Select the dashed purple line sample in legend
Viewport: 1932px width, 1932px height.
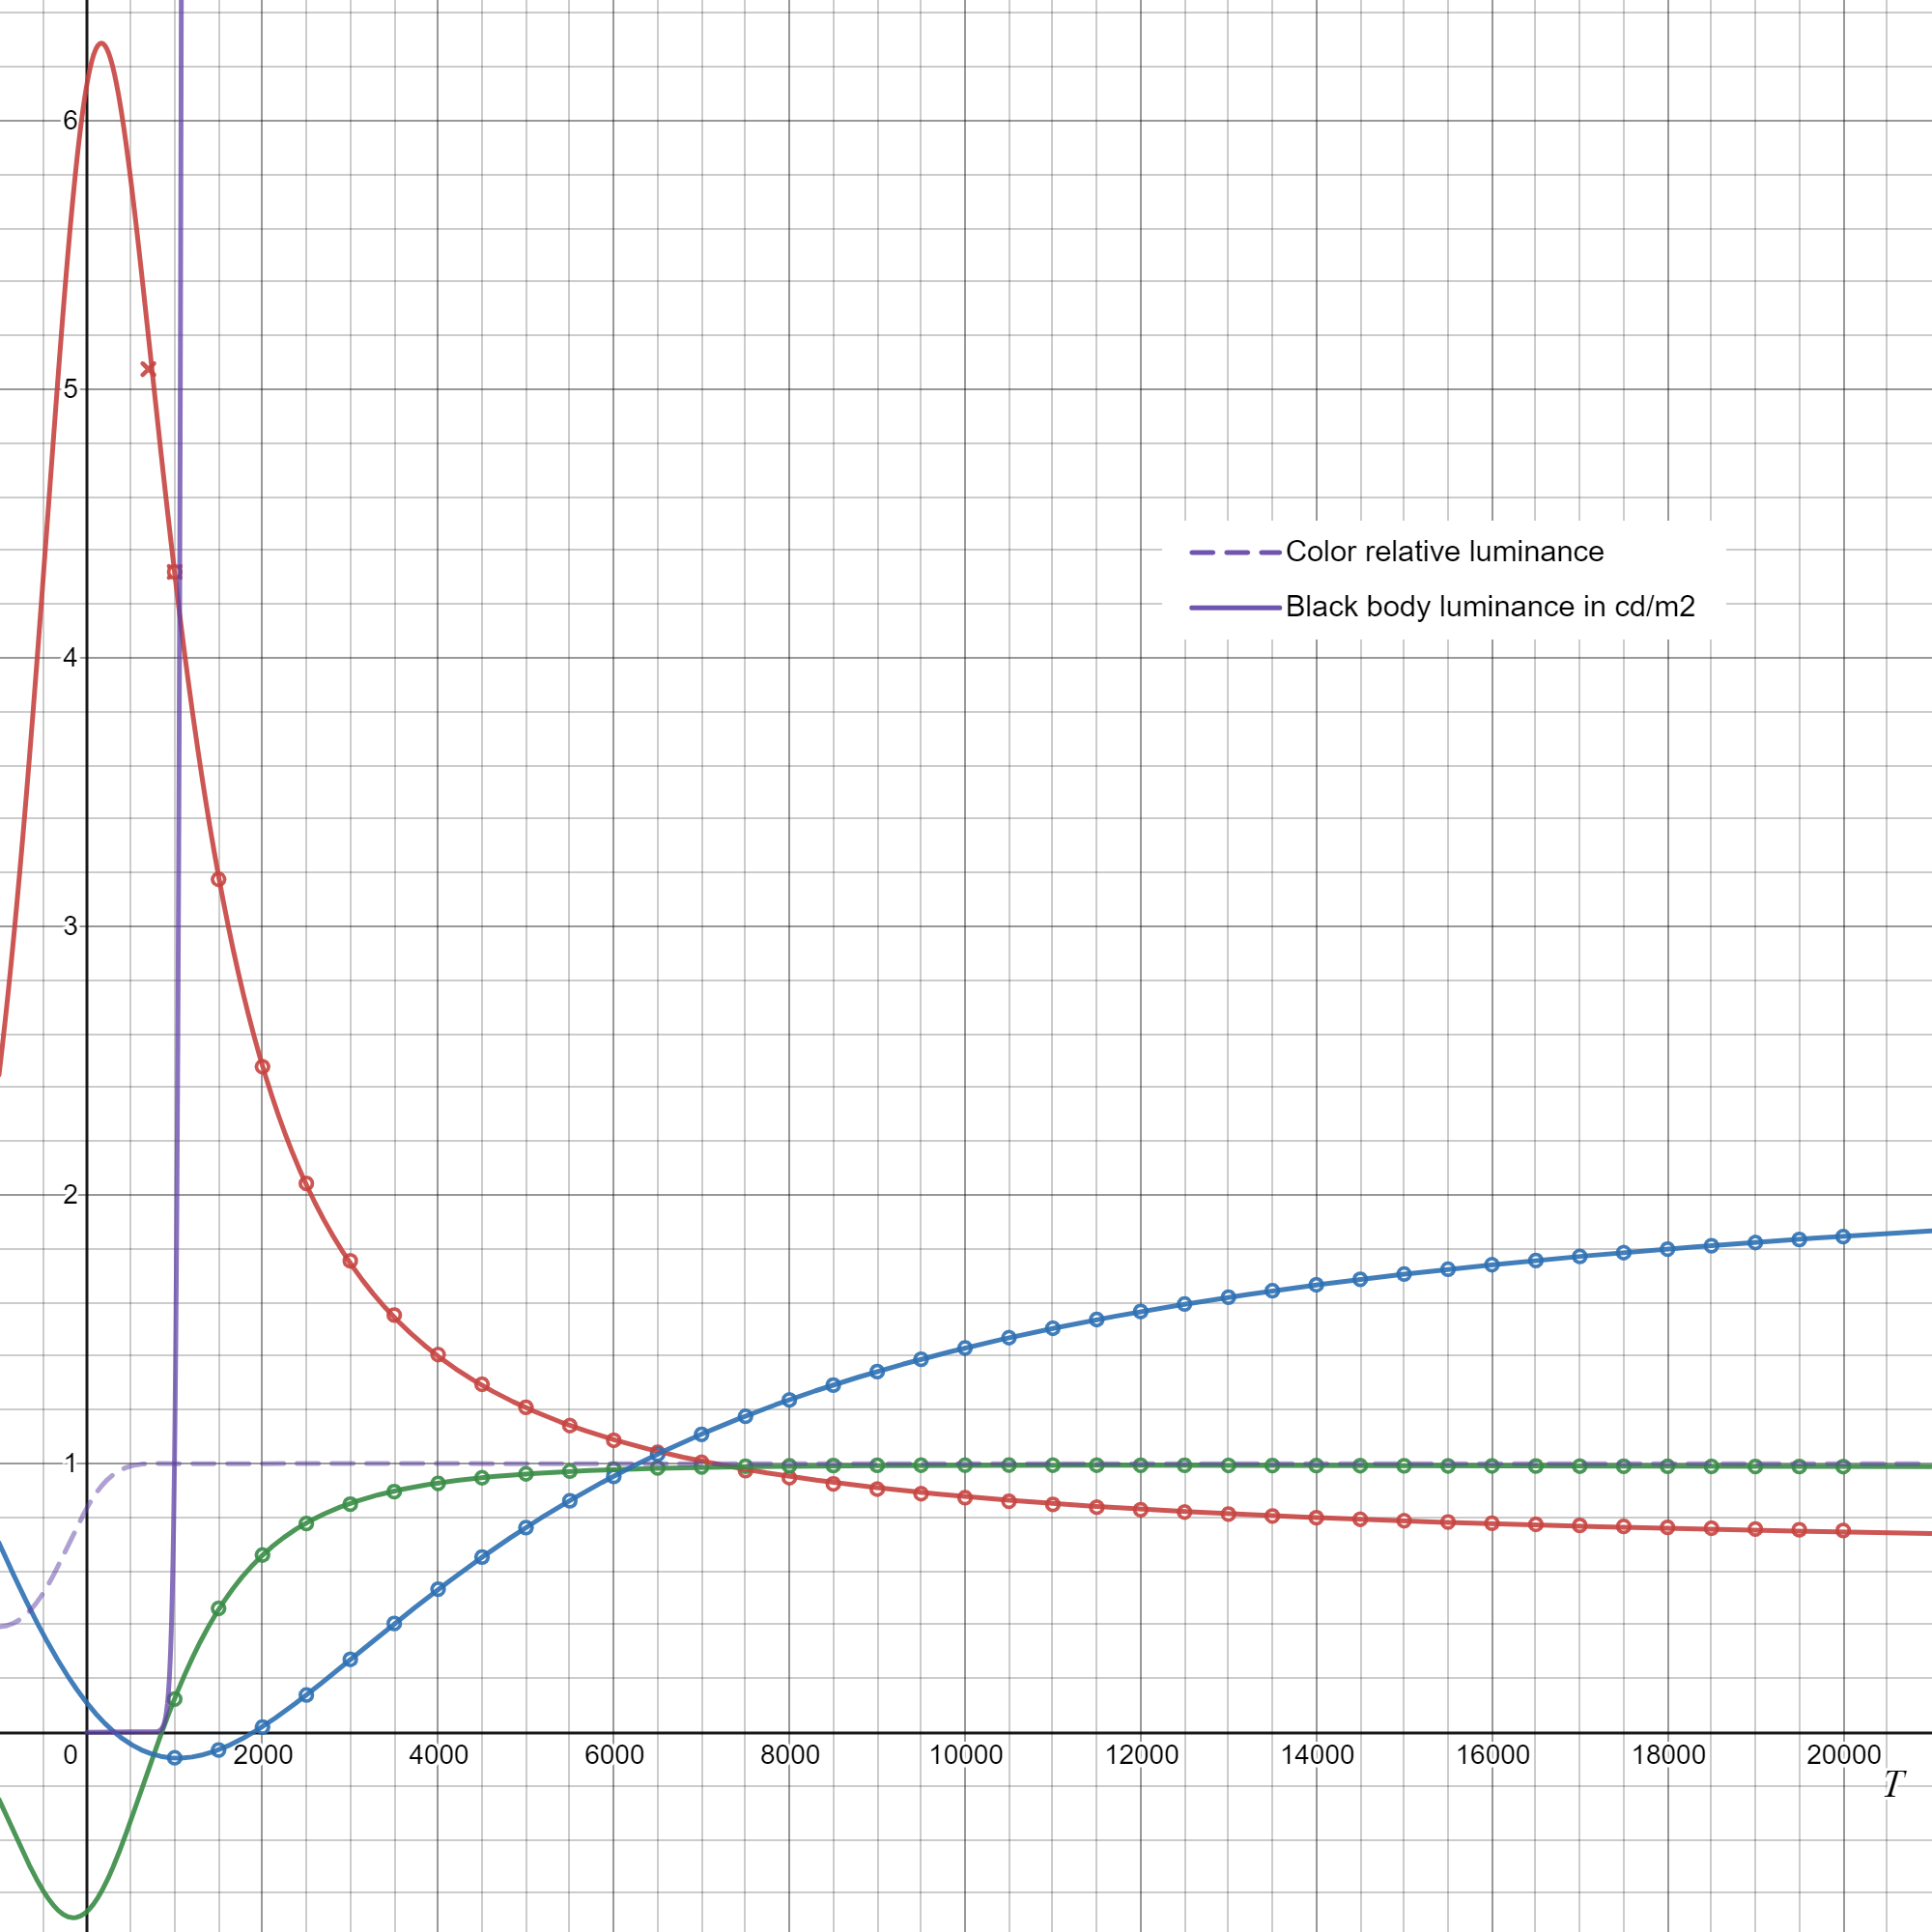point(1235,552)
